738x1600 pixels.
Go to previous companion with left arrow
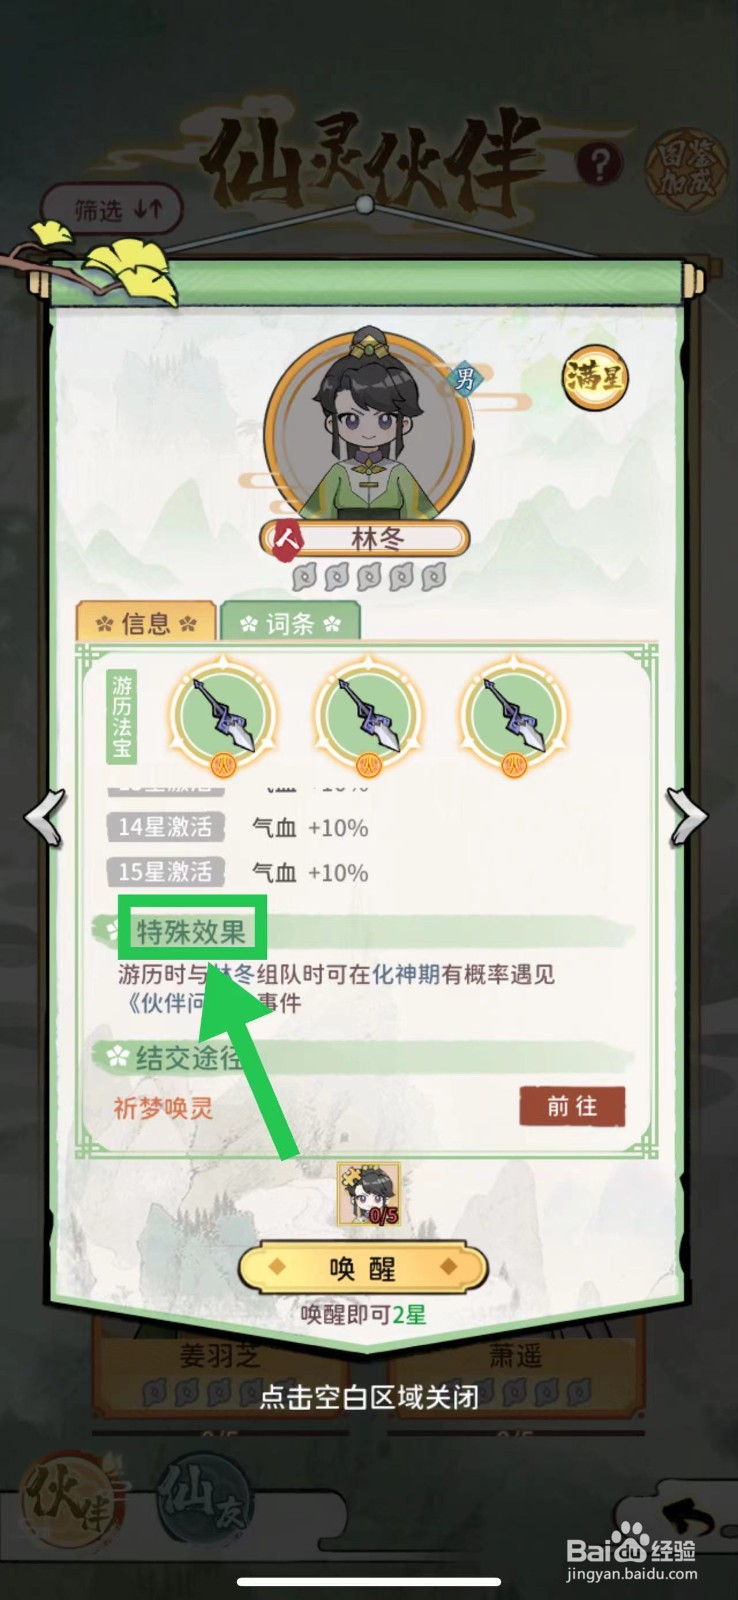(45, 816)
